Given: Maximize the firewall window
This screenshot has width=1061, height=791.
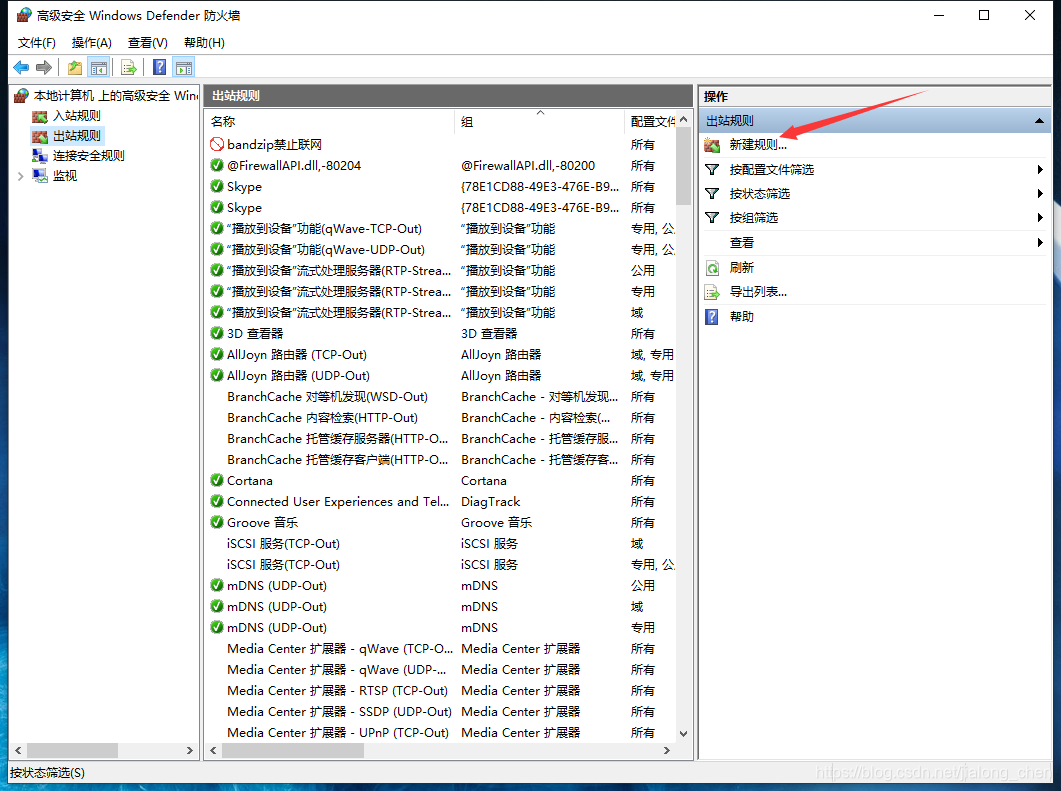Looking at the screenshot, I should coord(984,15).
